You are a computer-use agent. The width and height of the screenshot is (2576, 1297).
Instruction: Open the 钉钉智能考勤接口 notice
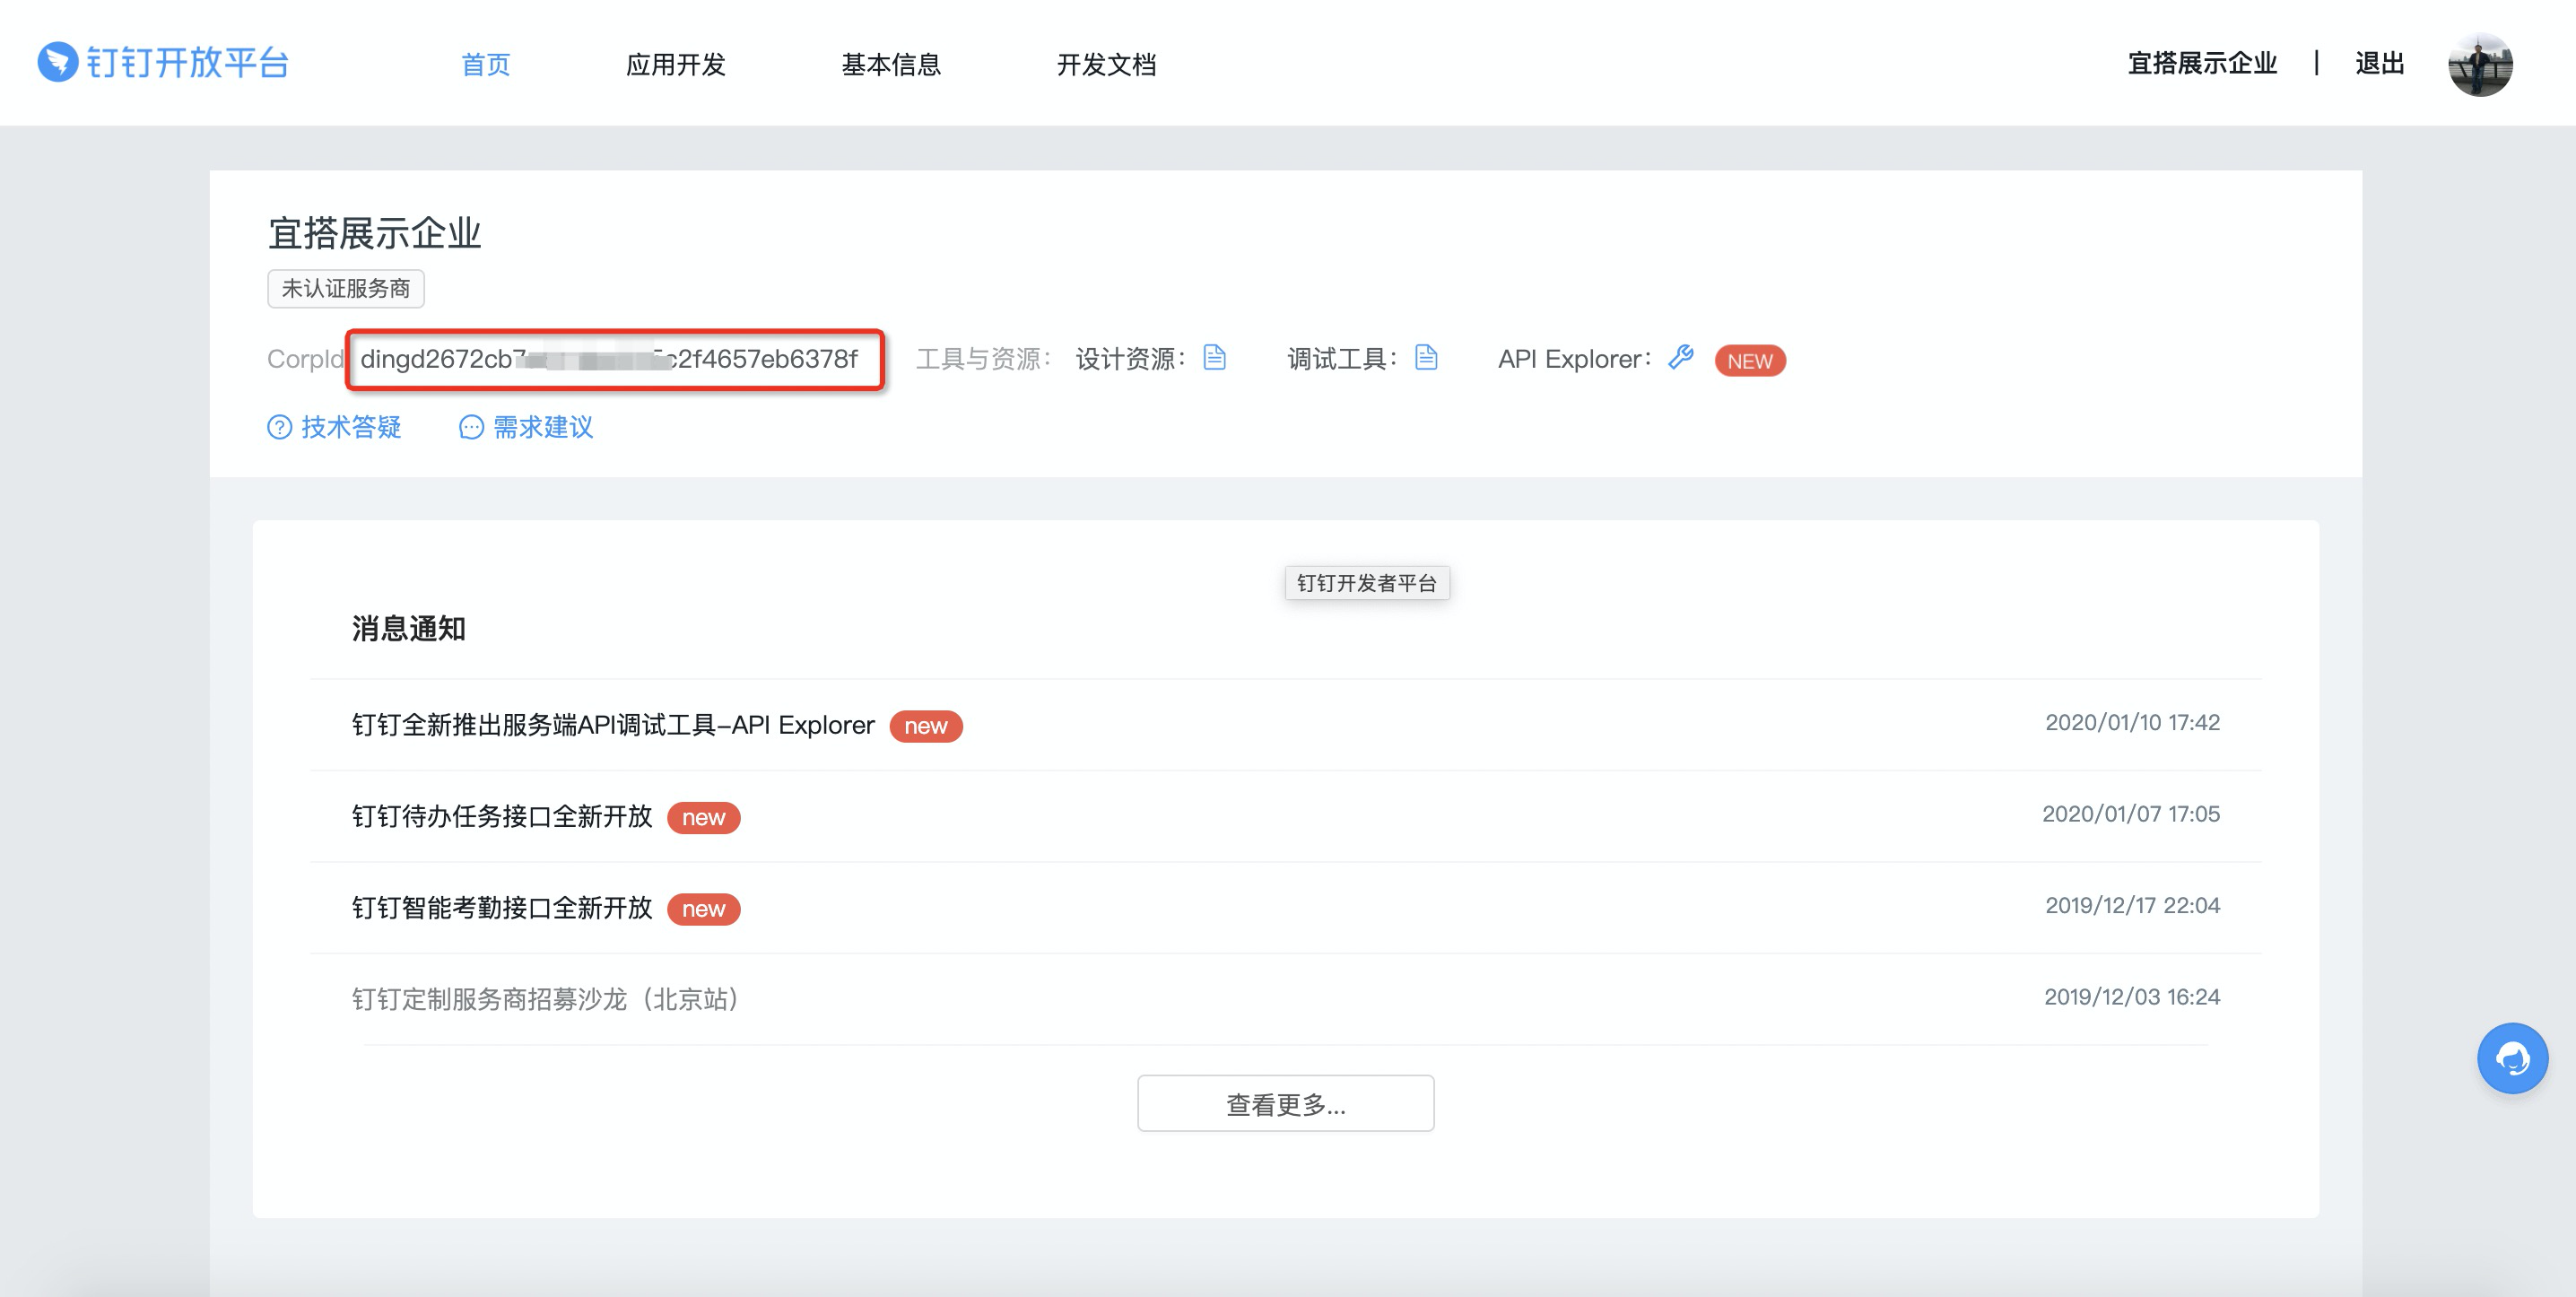502,908
